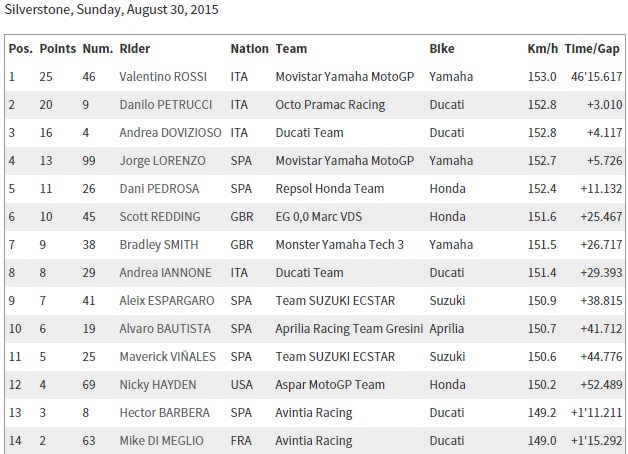628x454 pixels.
Task: Click on Dani PEDROSA's name
Action: tap(155, 188)
